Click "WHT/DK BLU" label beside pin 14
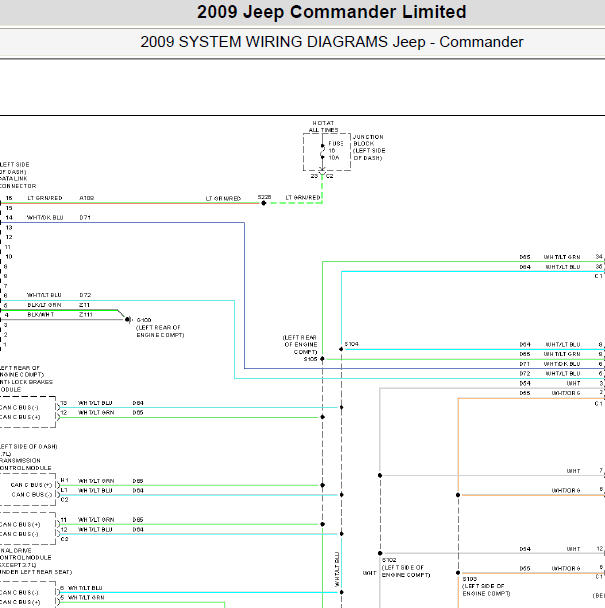The height and width of the screenshot is (608, 605). (45, 218)
